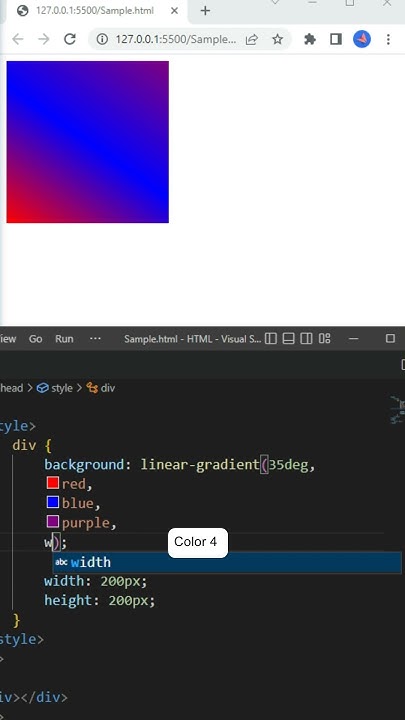
Task: Toggle primary side bar layout icon
Action: click(x=271, y=339)
